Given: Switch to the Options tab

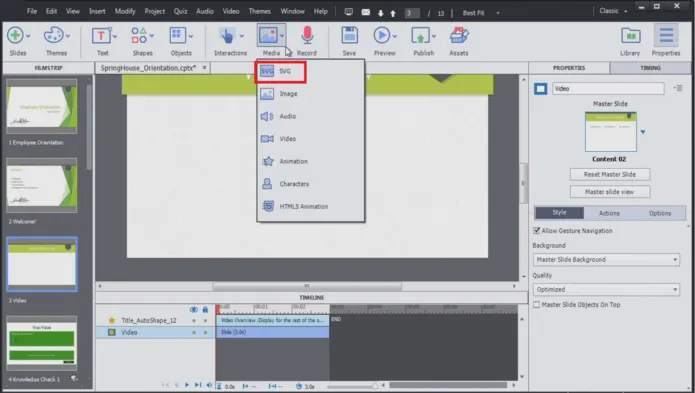Looking at the screenshot, I should (660, 213).
